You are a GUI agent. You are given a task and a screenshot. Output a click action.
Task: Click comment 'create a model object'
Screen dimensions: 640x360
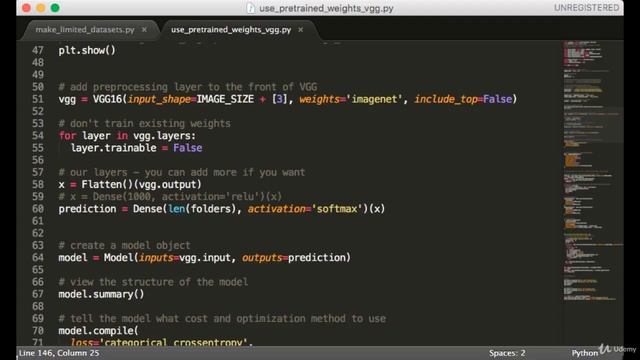(x=124, y=245)
